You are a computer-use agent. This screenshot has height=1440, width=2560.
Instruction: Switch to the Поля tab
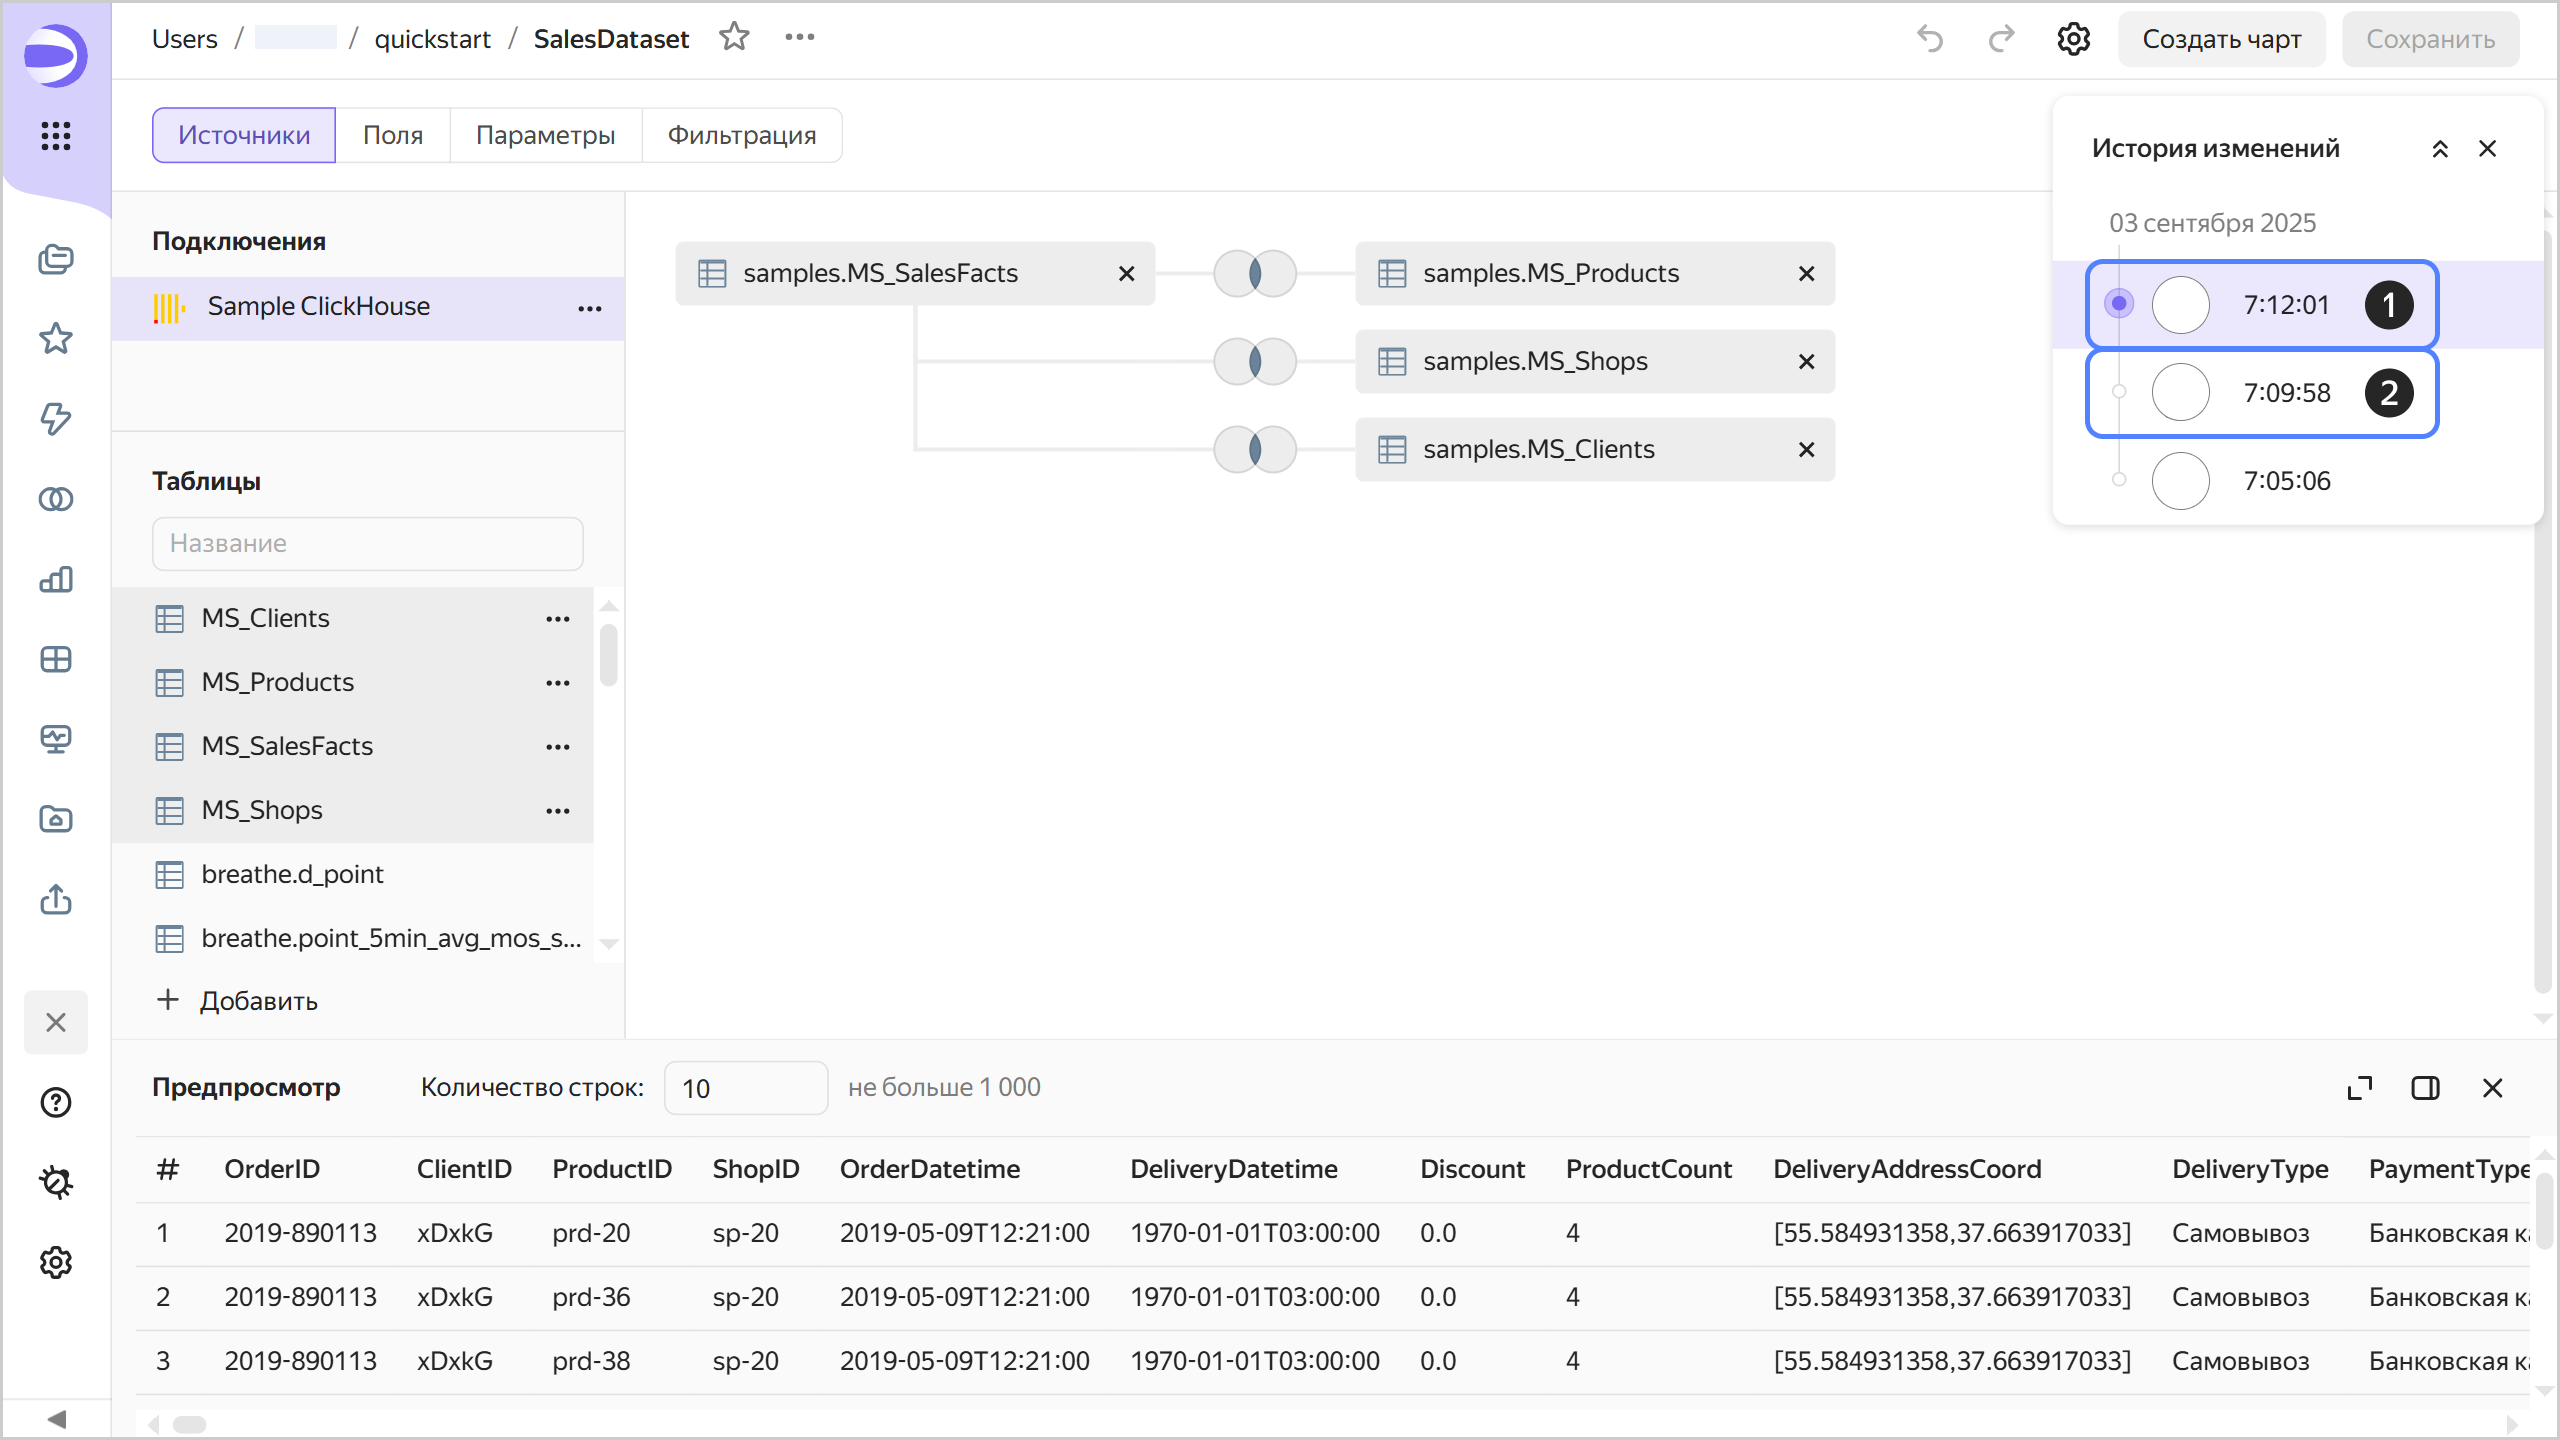click(x=393, y=135)
